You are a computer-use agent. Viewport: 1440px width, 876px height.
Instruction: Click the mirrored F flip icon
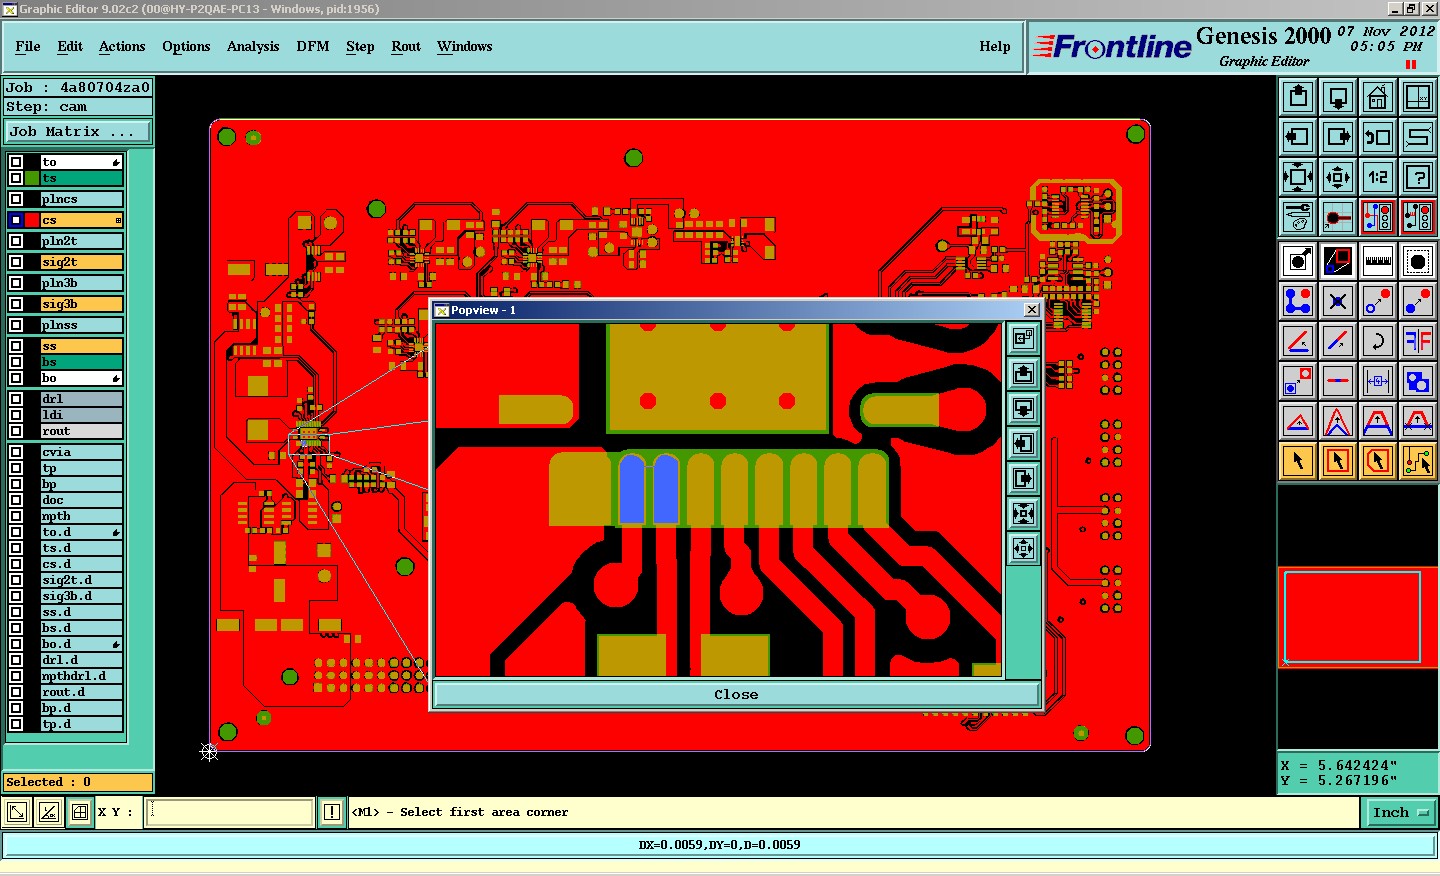point(1418,341)
